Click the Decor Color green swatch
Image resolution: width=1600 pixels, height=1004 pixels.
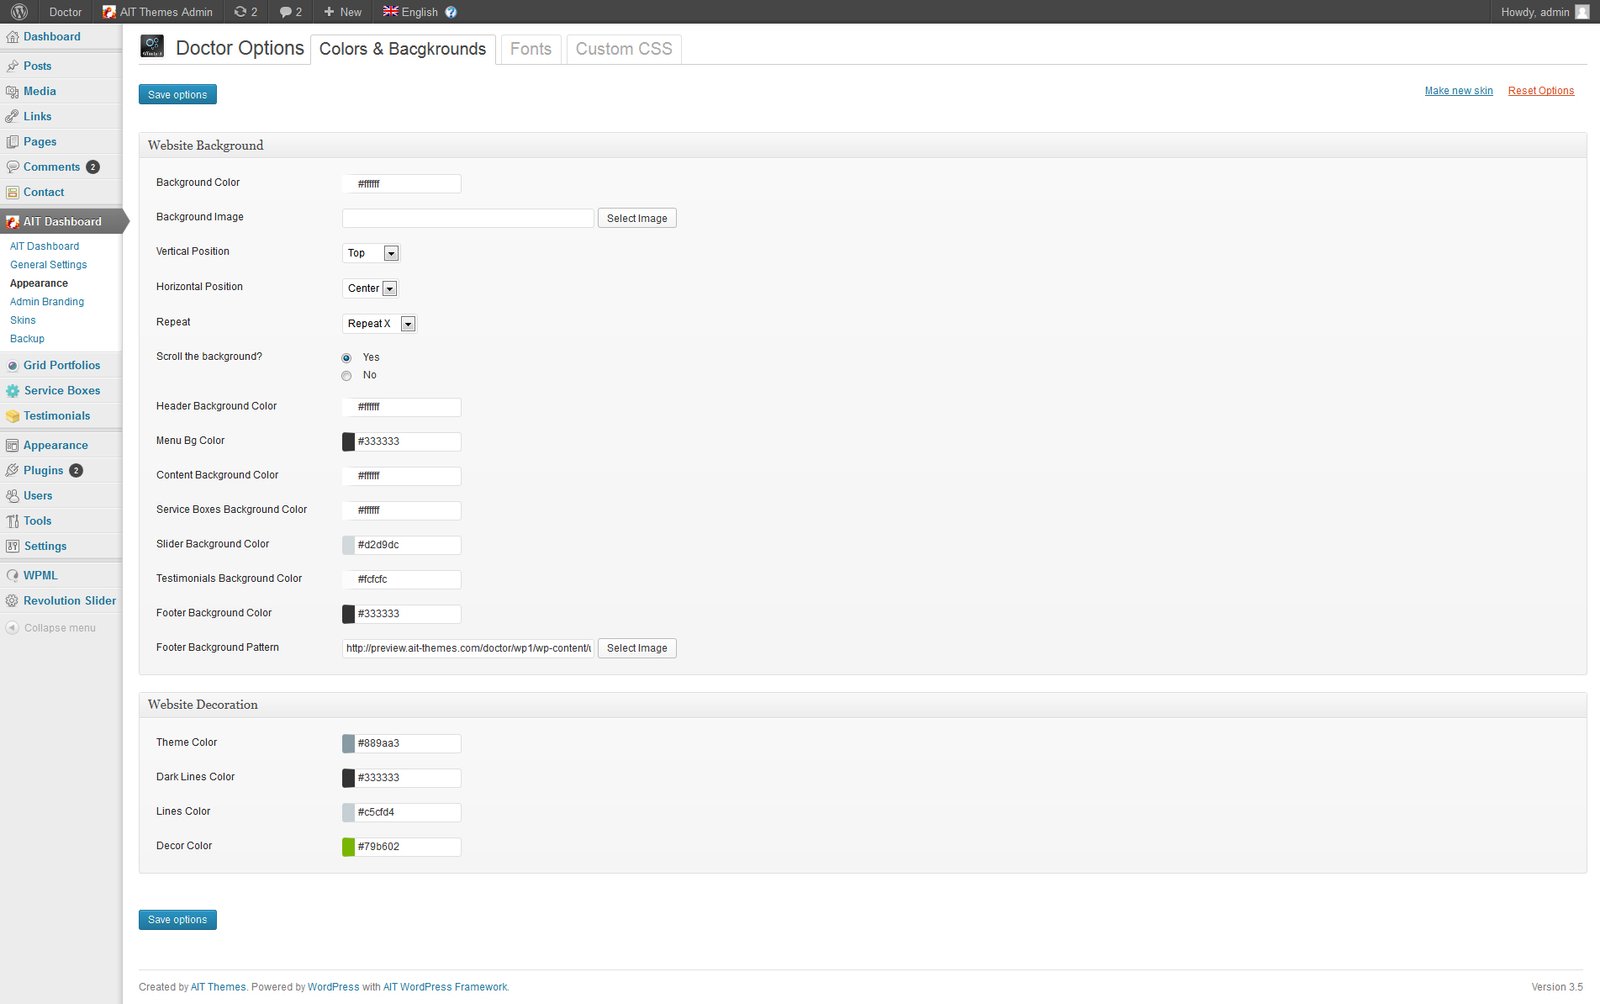(348, 847)
